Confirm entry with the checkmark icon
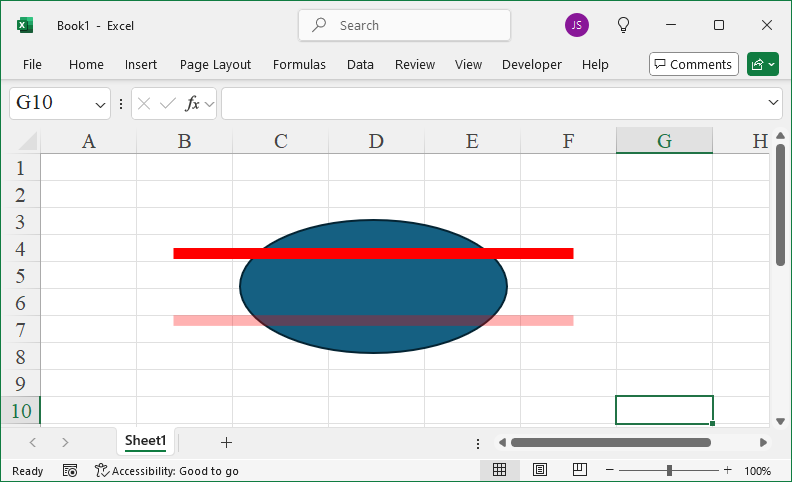The image size is (792, 482). coord(168,104)
